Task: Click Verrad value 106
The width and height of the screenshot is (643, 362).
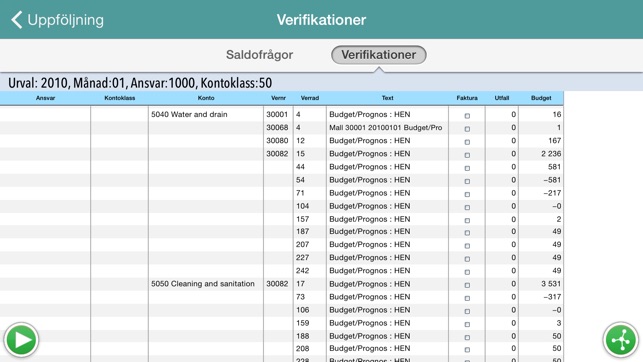Action: (x=303, y=310)
